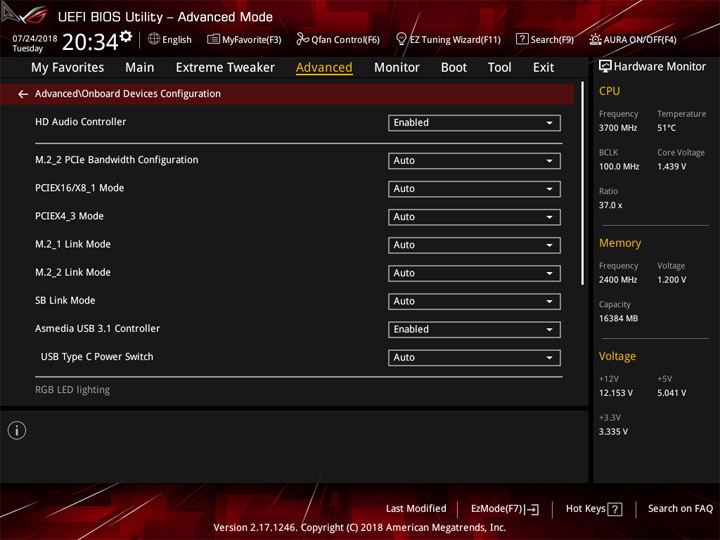Click the memory capacity 16384 MB
Viewport: 720px width, 540px height.
[618, 319]
